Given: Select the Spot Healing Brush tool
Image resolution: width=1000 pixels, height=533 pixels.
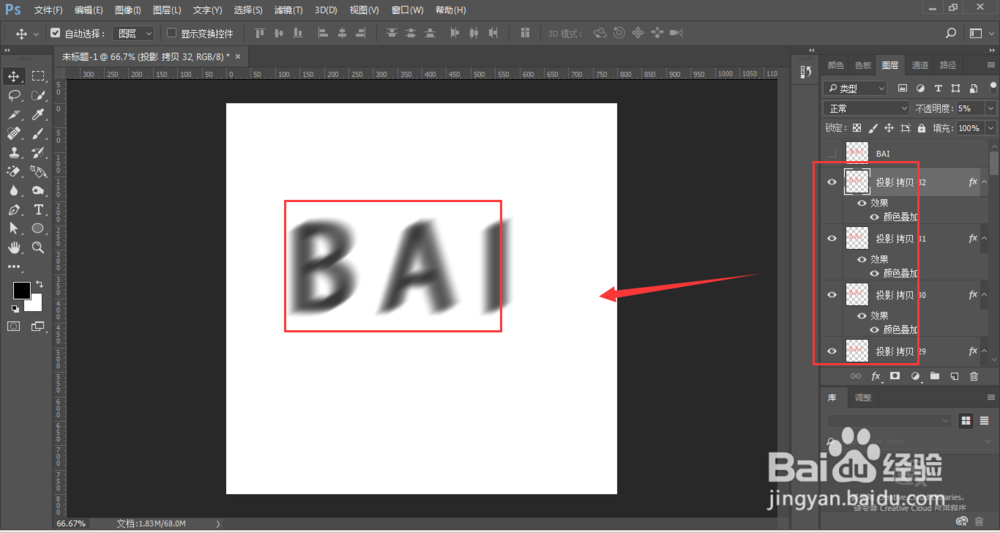Looking at the screenshot, I should pos(13,134).
